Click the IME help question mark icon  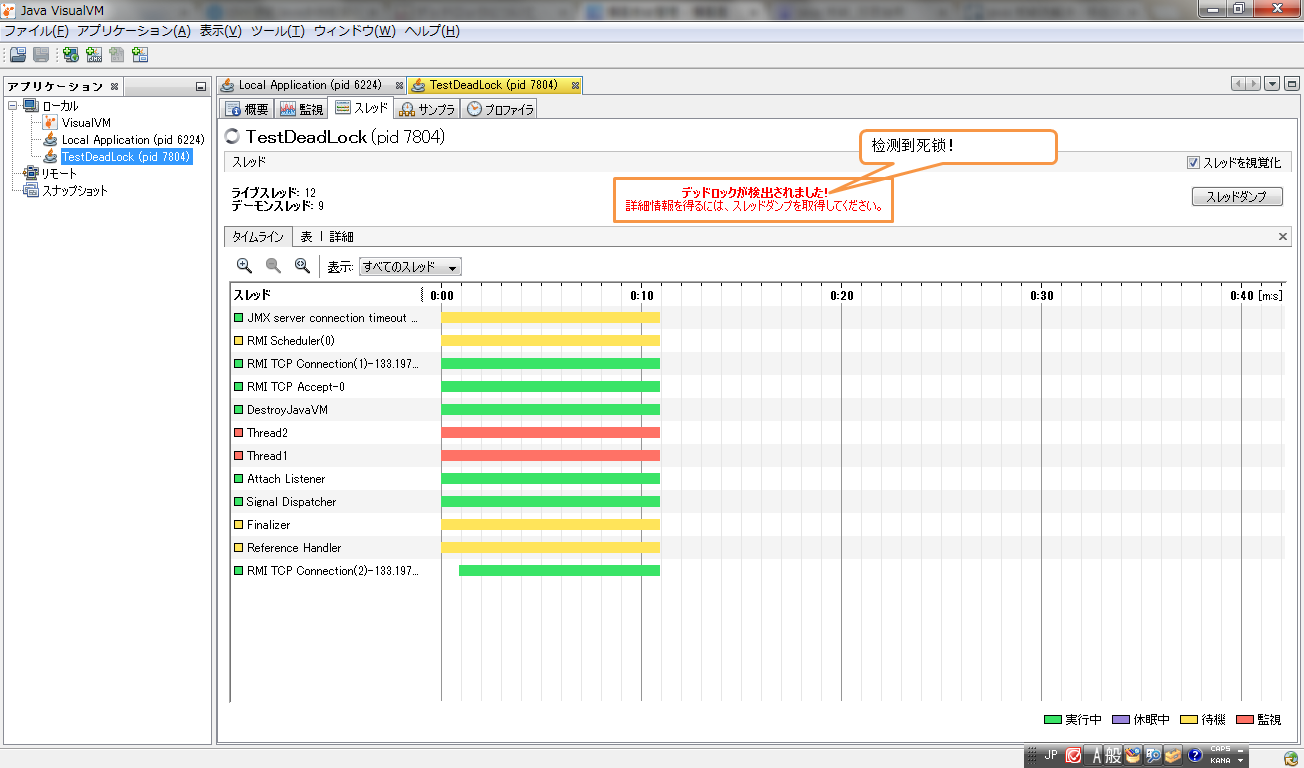(x=1194, y=755)
